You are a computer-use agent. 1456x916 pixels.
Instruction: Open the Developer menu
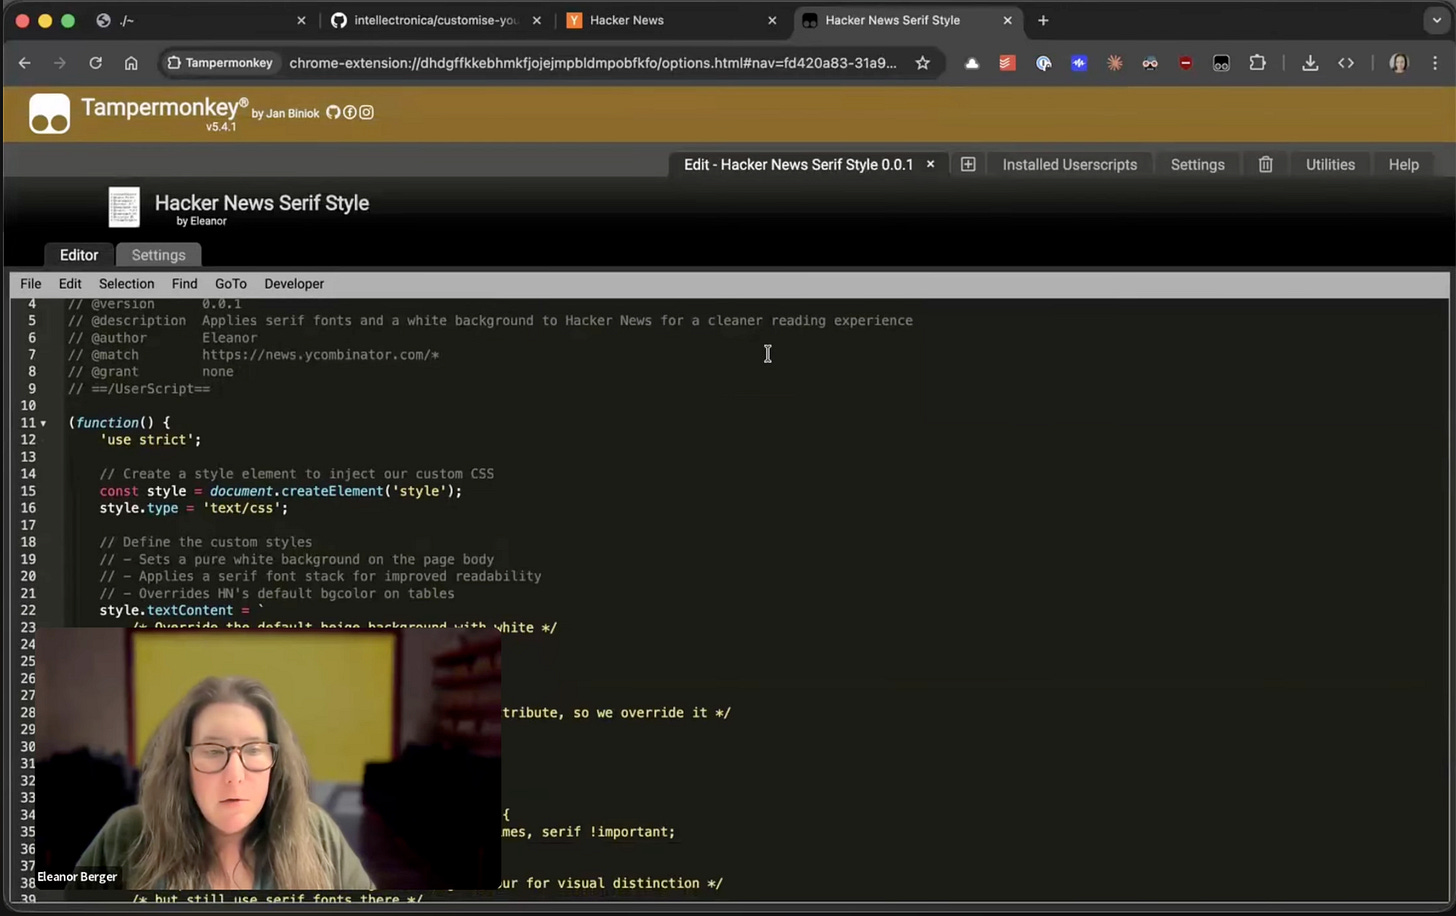tap(294, 284)
